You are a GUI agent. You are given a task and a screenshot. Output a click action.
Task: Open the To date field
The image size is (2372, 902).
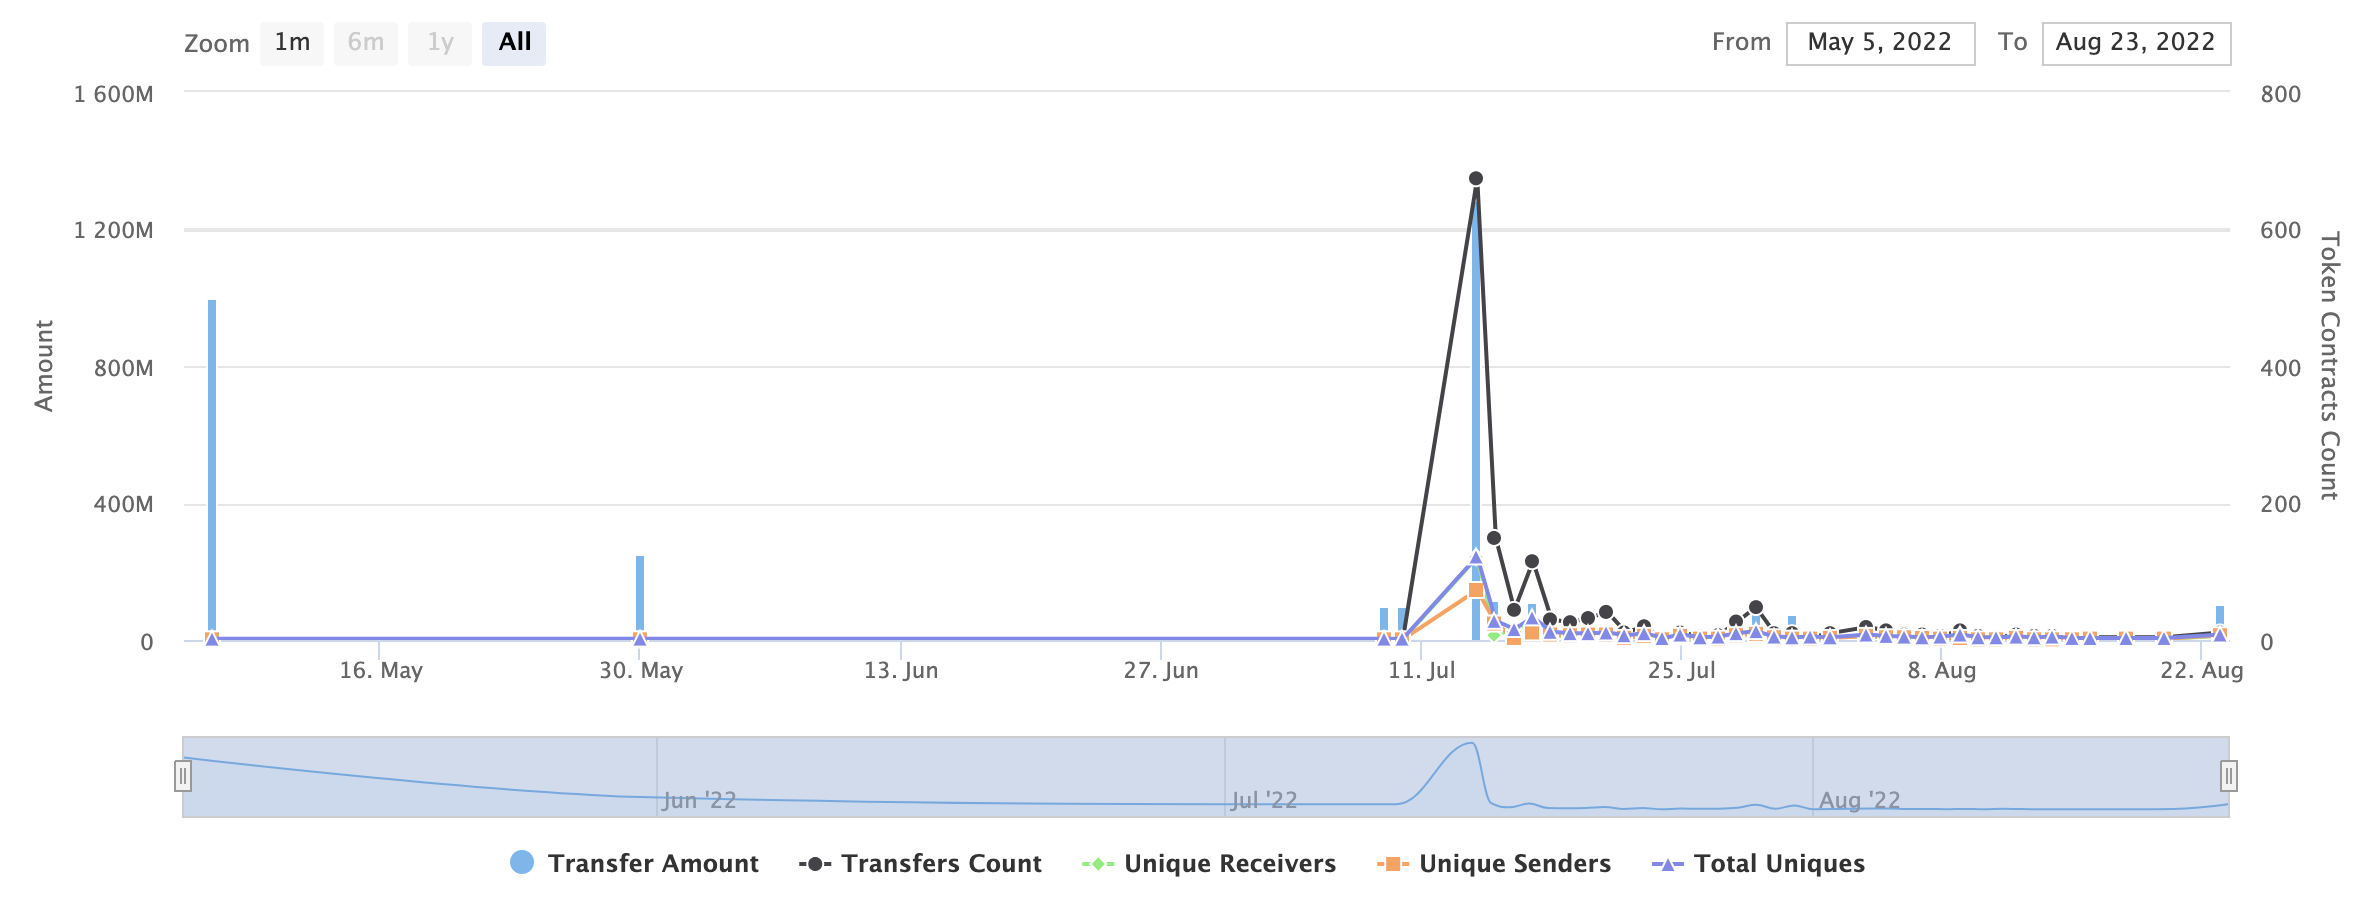(x=2136, y=43)
